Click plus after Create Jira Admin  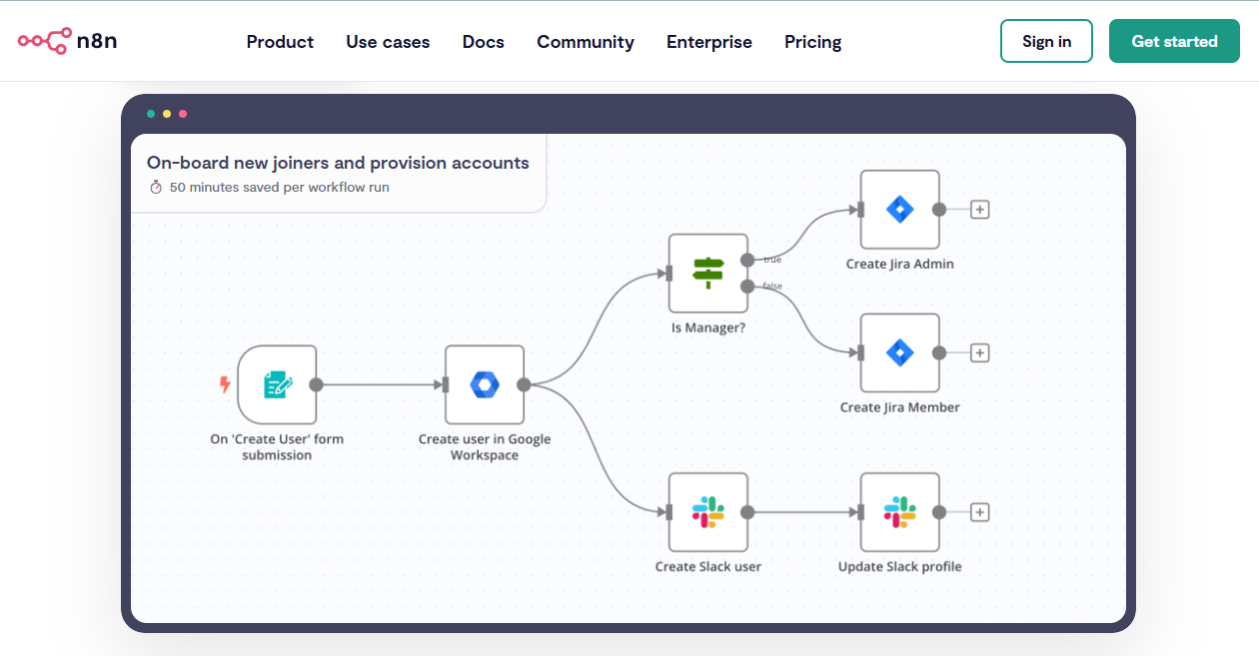click(x=980, y=210)
